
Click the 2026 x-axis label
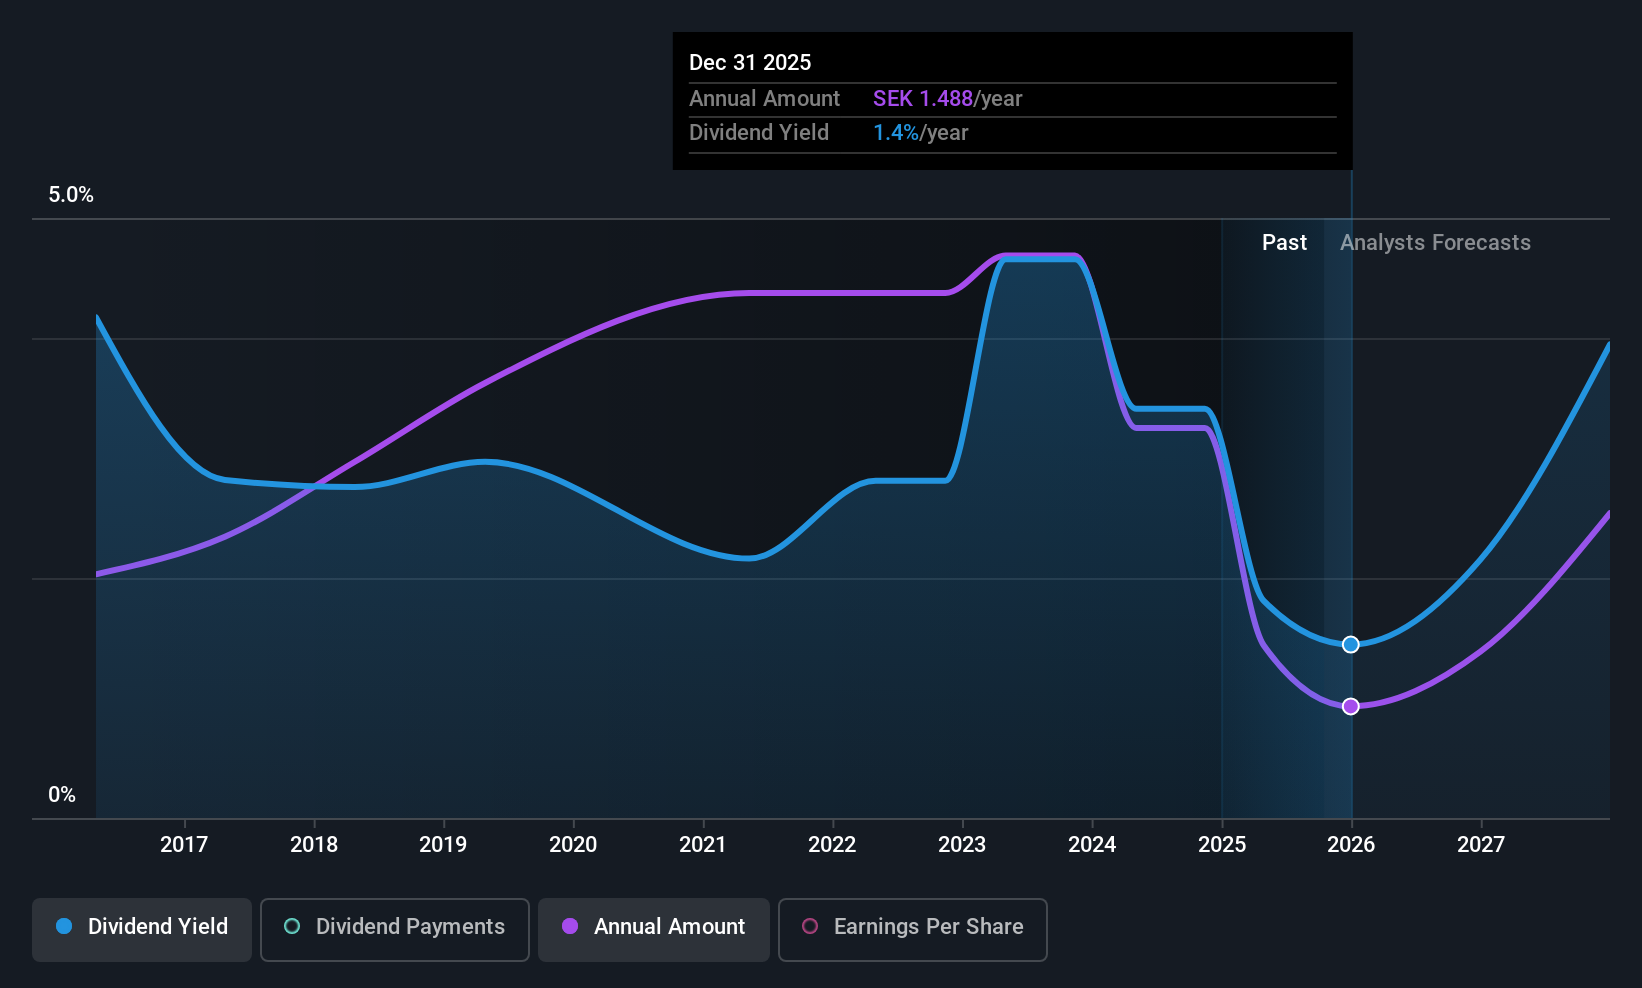pos(1351,845)
